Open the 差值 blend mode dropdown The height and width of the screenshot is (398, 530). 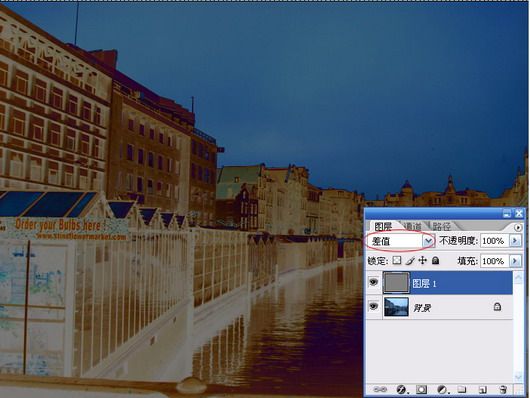401,241
